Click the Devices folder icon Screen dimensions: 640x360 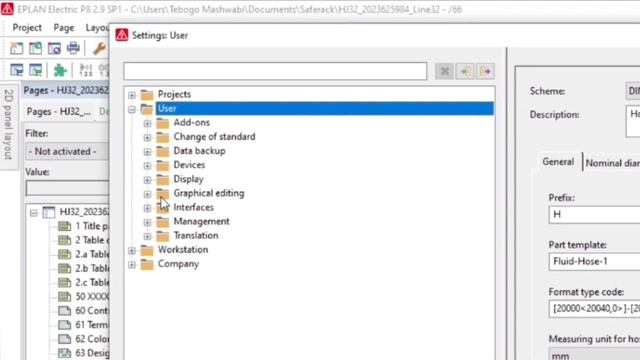162,165
